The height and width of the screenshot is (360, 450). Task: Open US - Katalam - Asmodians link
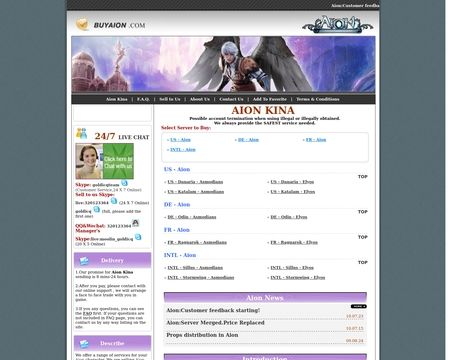[196, 192]
